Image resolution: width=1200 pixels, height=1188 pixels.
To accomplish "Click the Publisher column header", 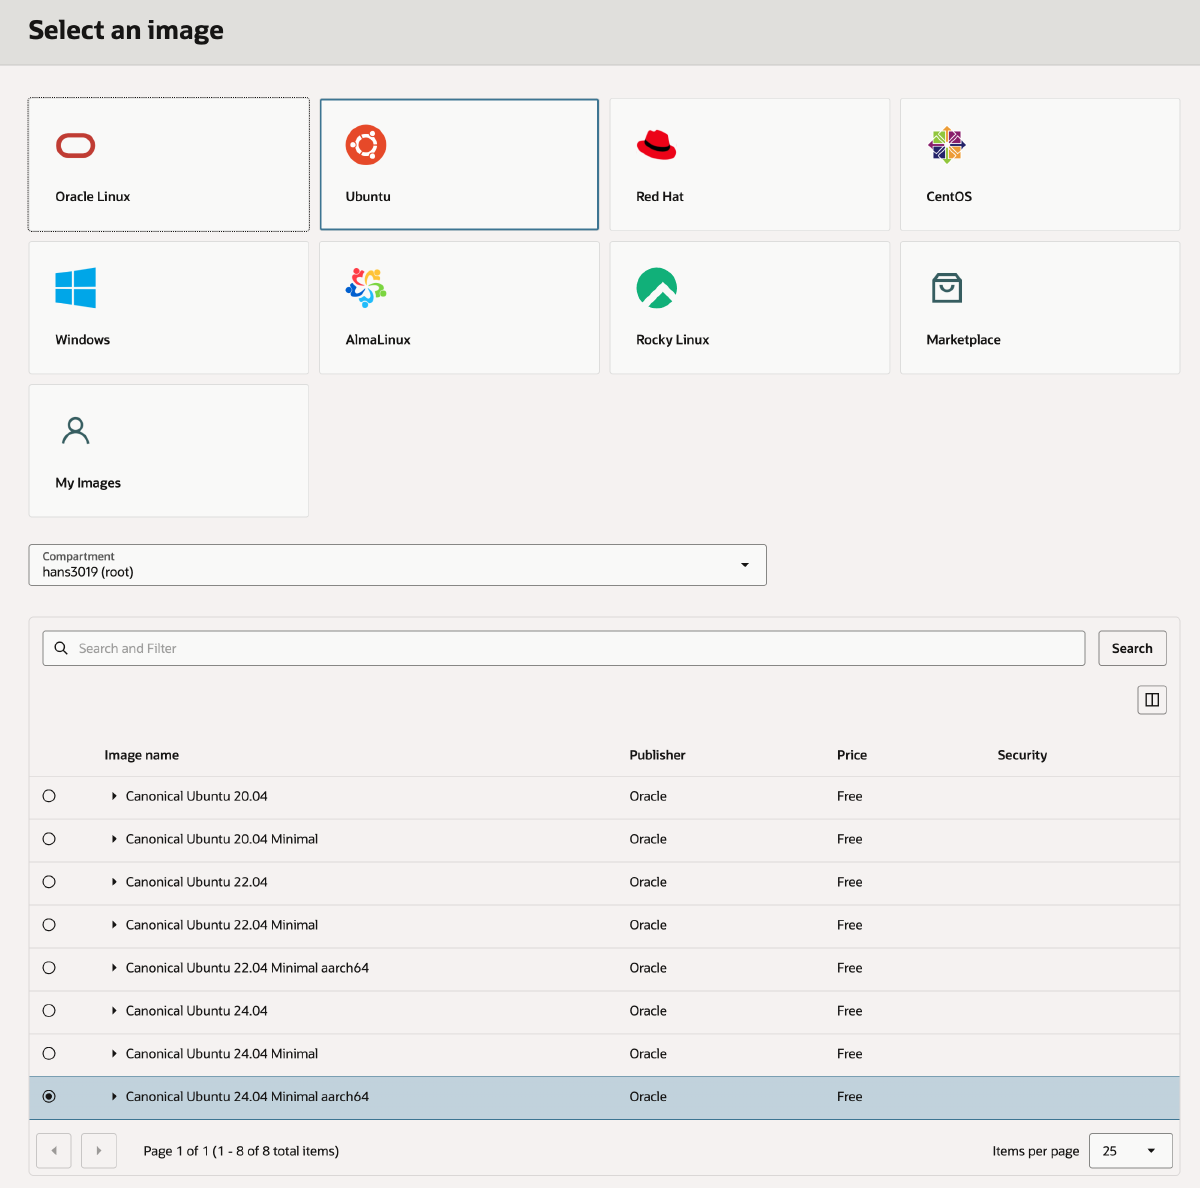I will pyautogui.click(x=658, y=755).
